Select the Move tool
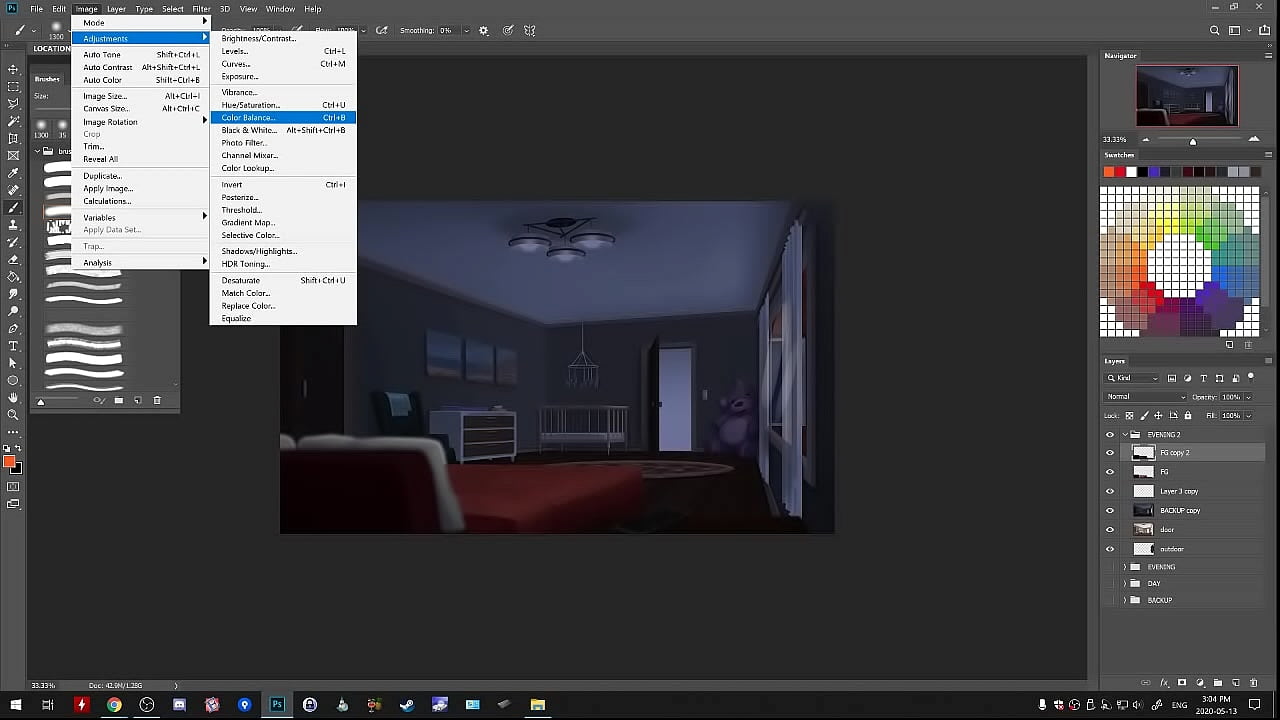 point(13,69)
